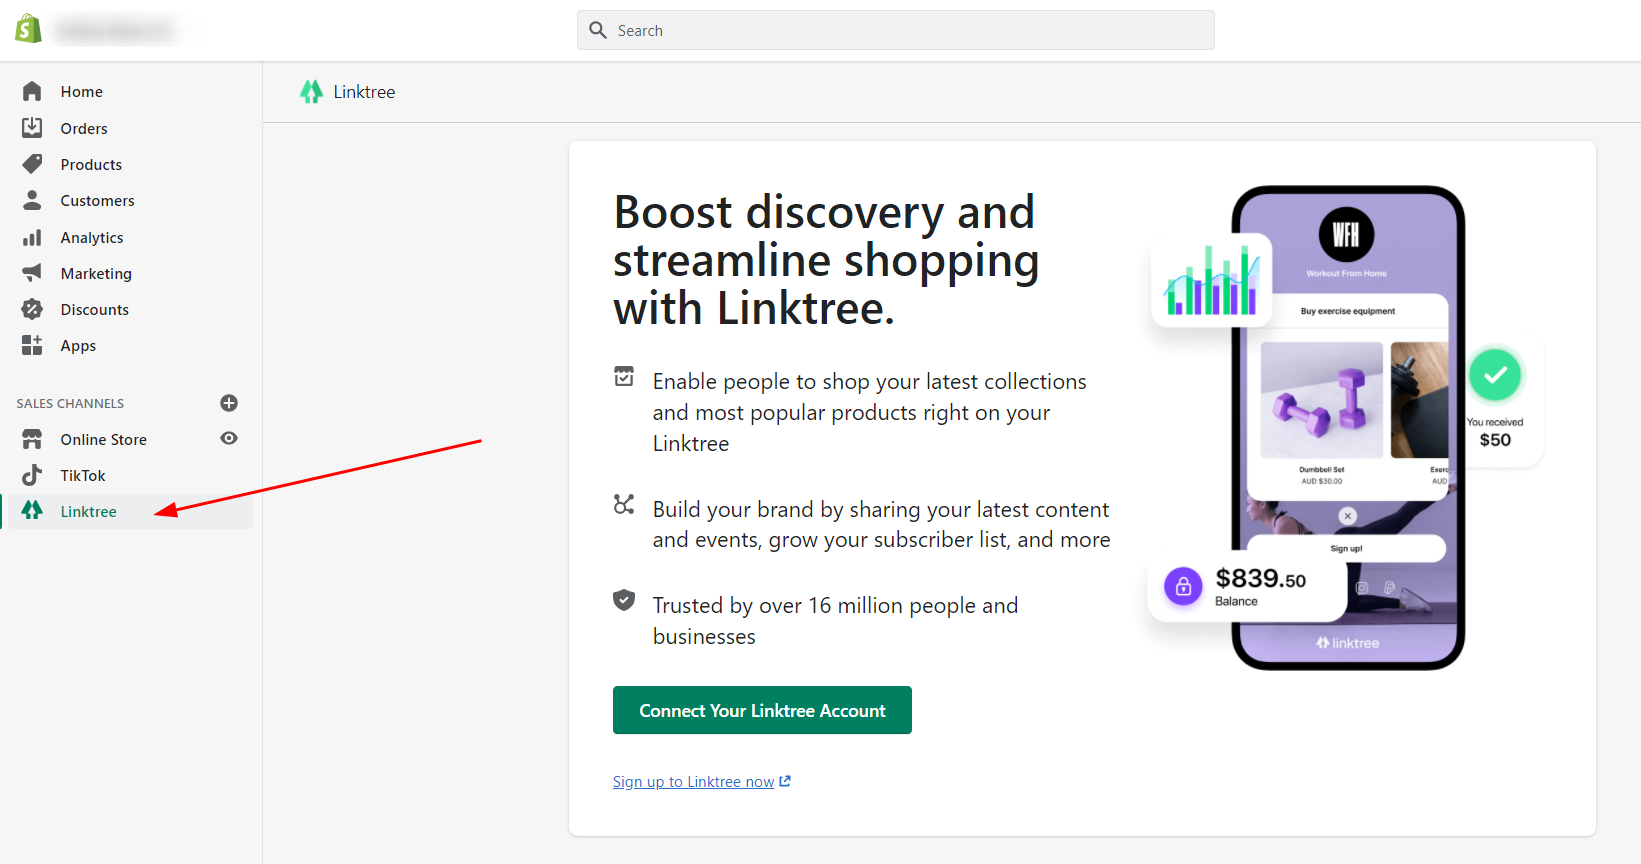Click the Apps grid icon
The width and height of the screenshot is (1641, 864).
(x=32, y=345)
